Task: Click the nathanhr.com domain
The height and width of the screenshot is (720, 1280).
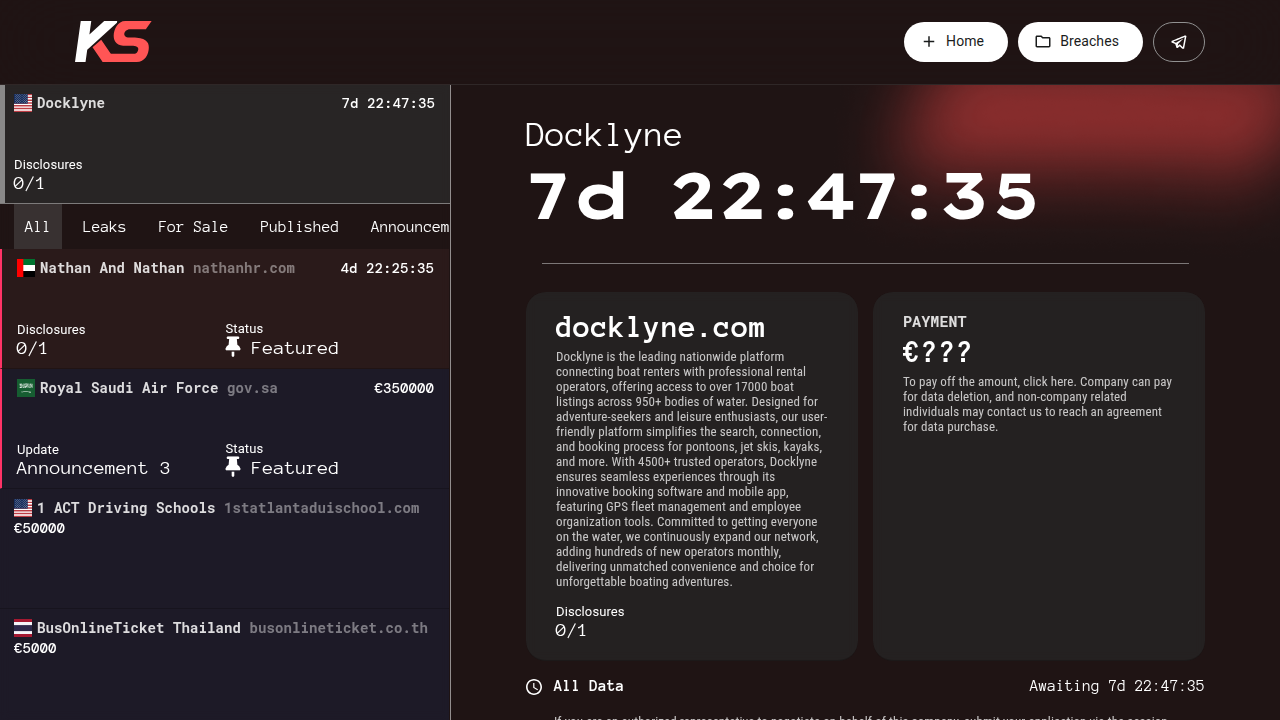Action: pyautogui.click(x=244, y=268)
